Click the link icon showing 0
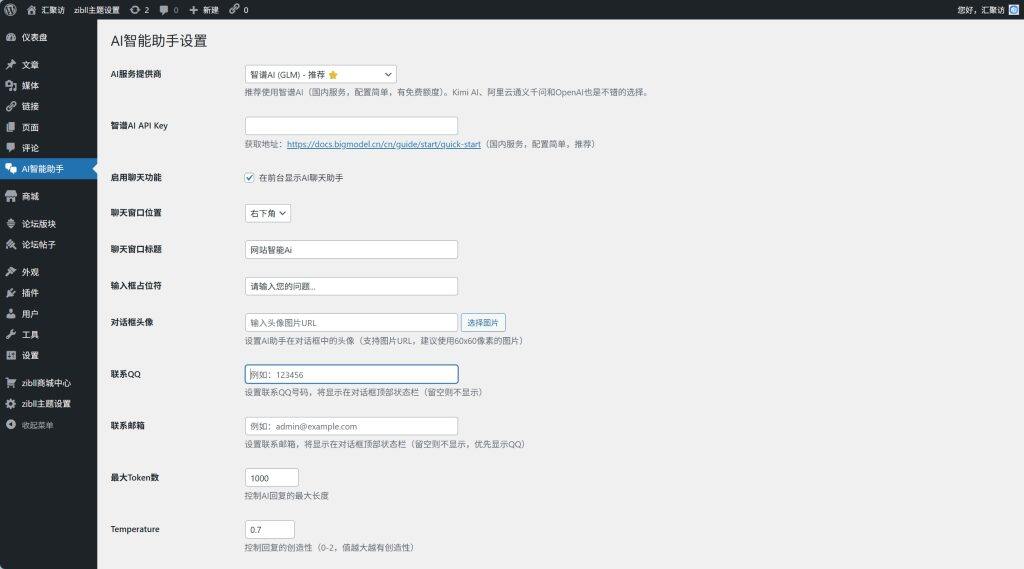Image resolution: width=1024 pixels, height=569 pixels. click(x=234, y=9)
